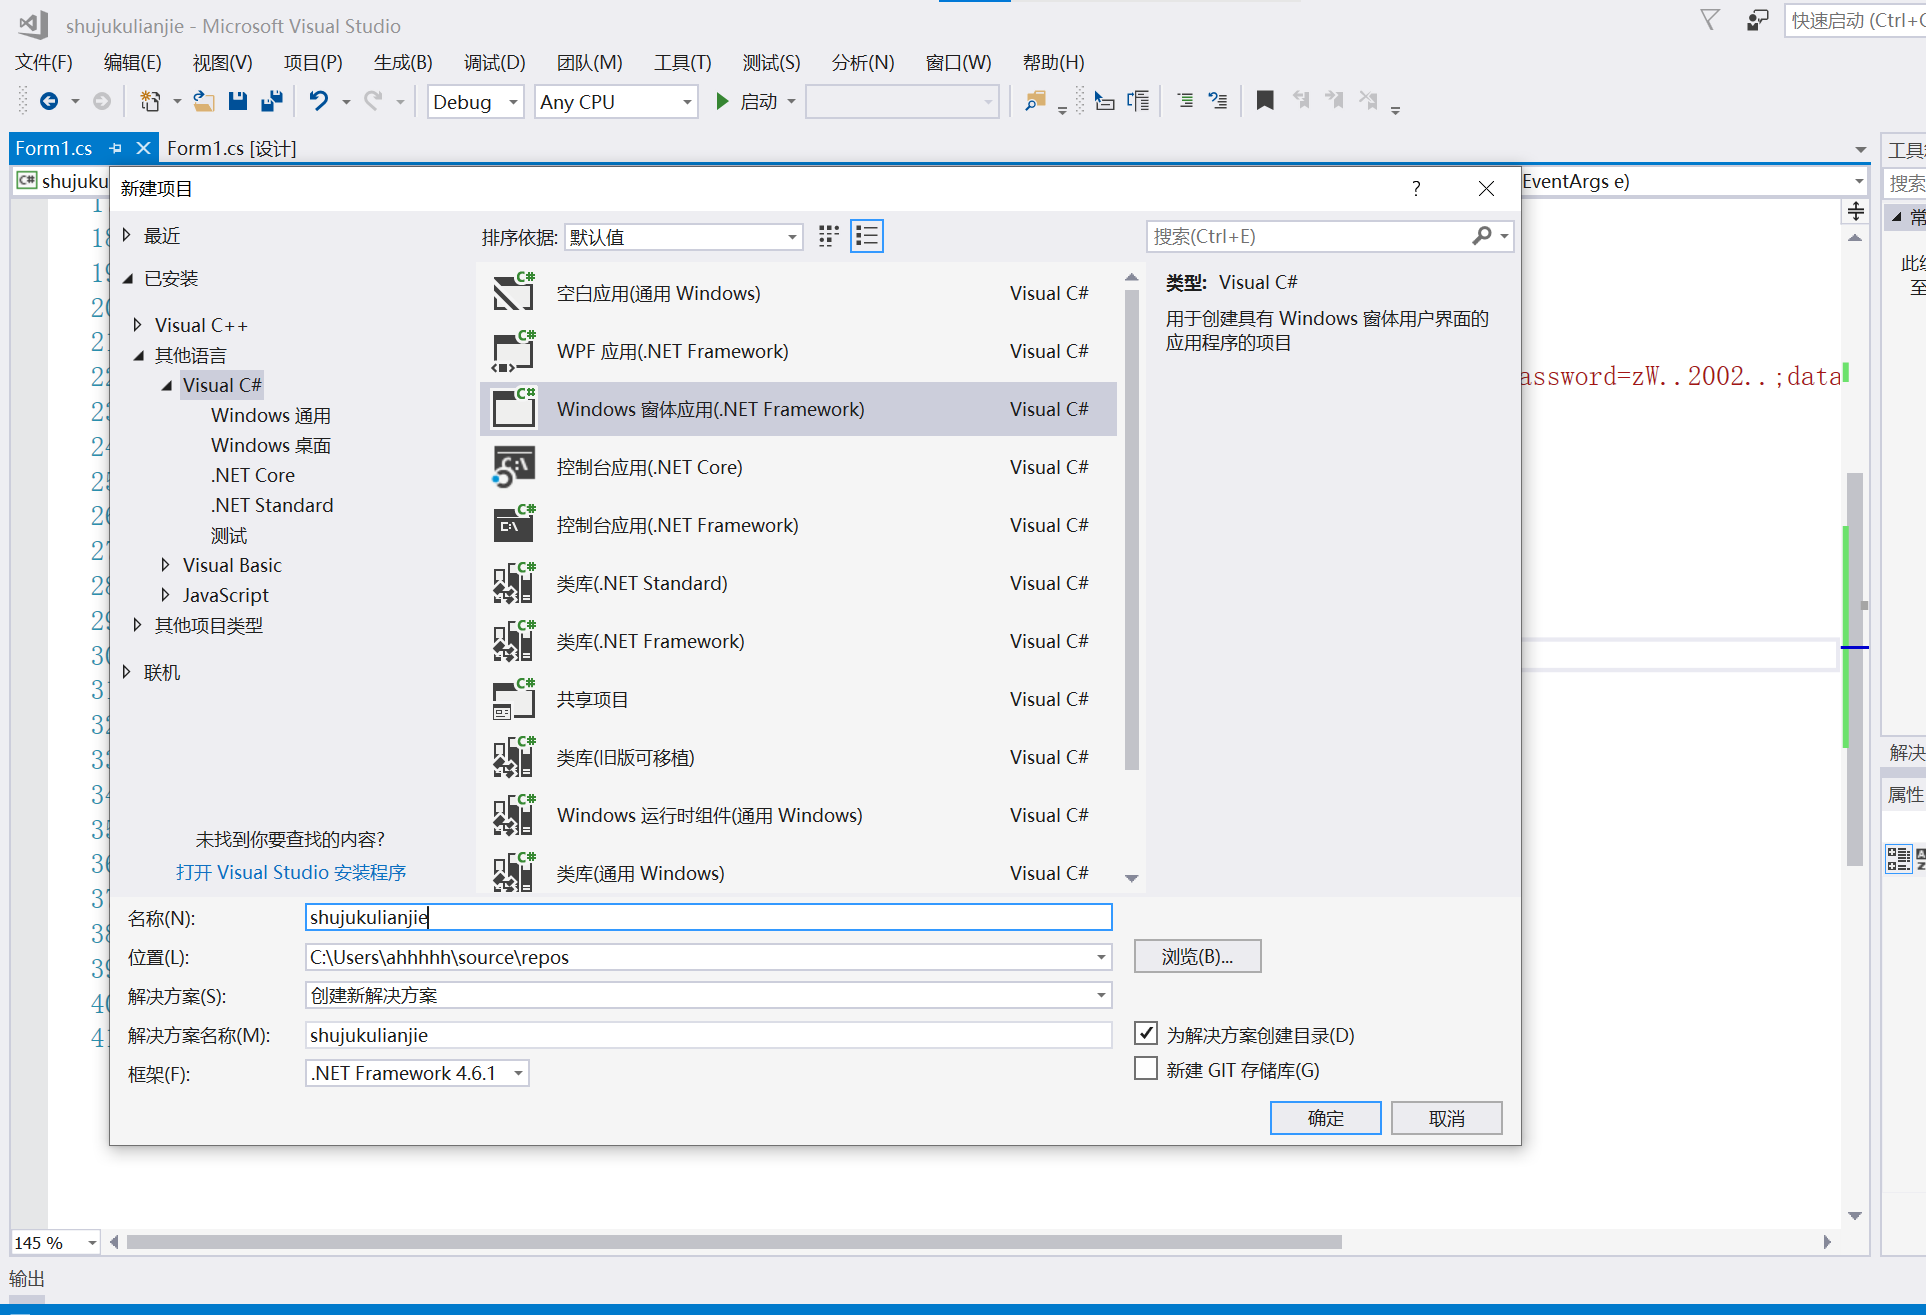Switch to small icons view in dialog
The width and height of the screenshot is (1926, 1315).
(x=828, y=236)
